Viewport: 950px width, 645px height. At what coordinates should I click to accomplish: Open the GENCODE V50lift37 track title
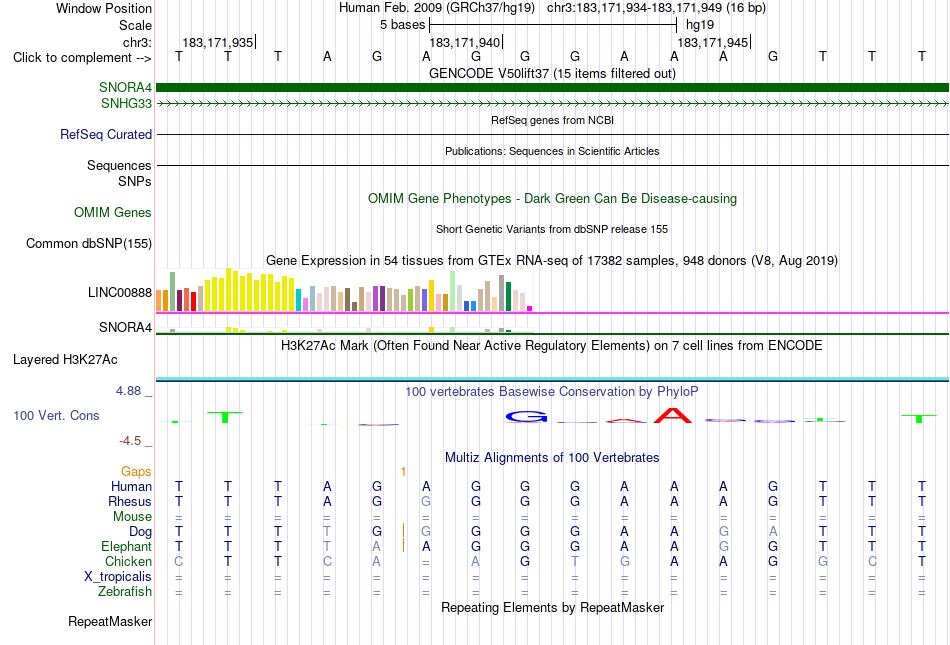[552, 73]
